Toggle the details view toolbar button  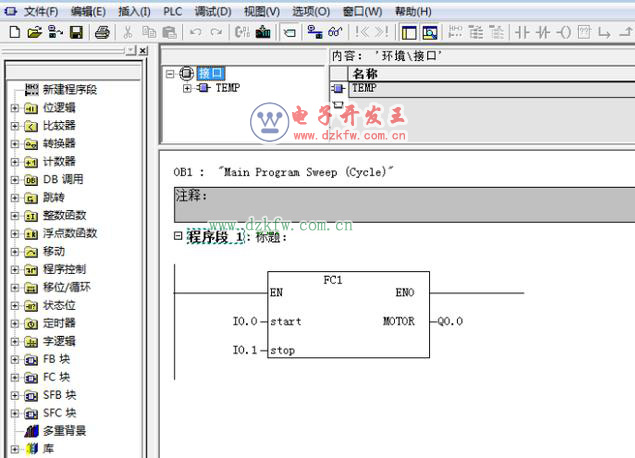click(x=429, y=33)
